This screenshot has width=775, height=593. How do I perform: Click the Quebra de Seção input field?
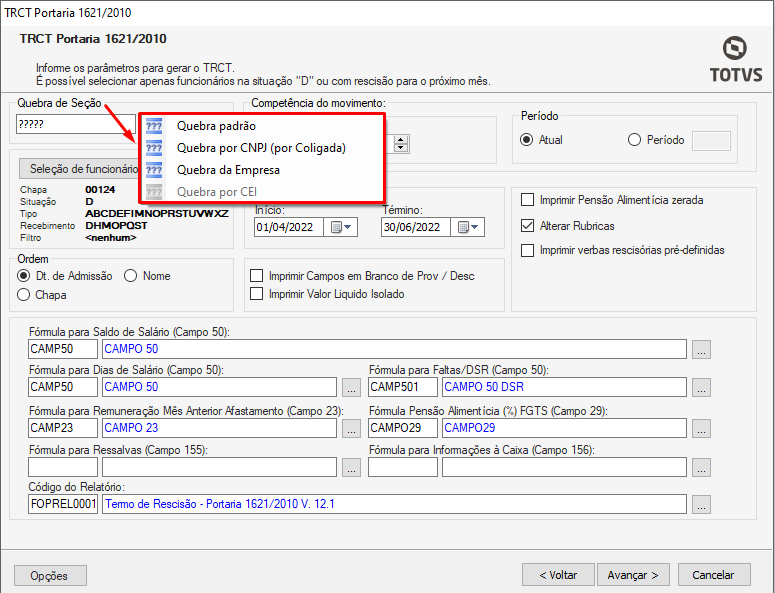[x=76, y=124]
